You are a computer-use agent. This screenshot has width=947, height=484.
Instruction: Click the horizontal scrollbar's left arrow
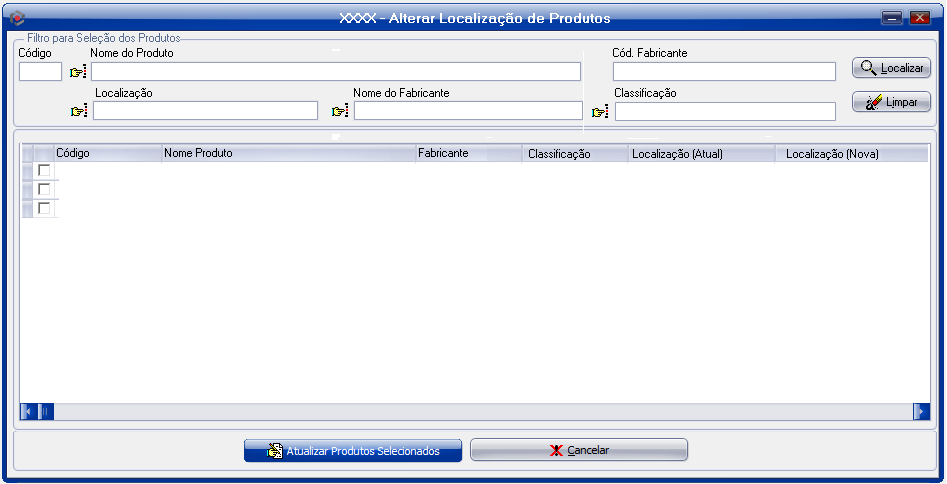pos(28,411)
